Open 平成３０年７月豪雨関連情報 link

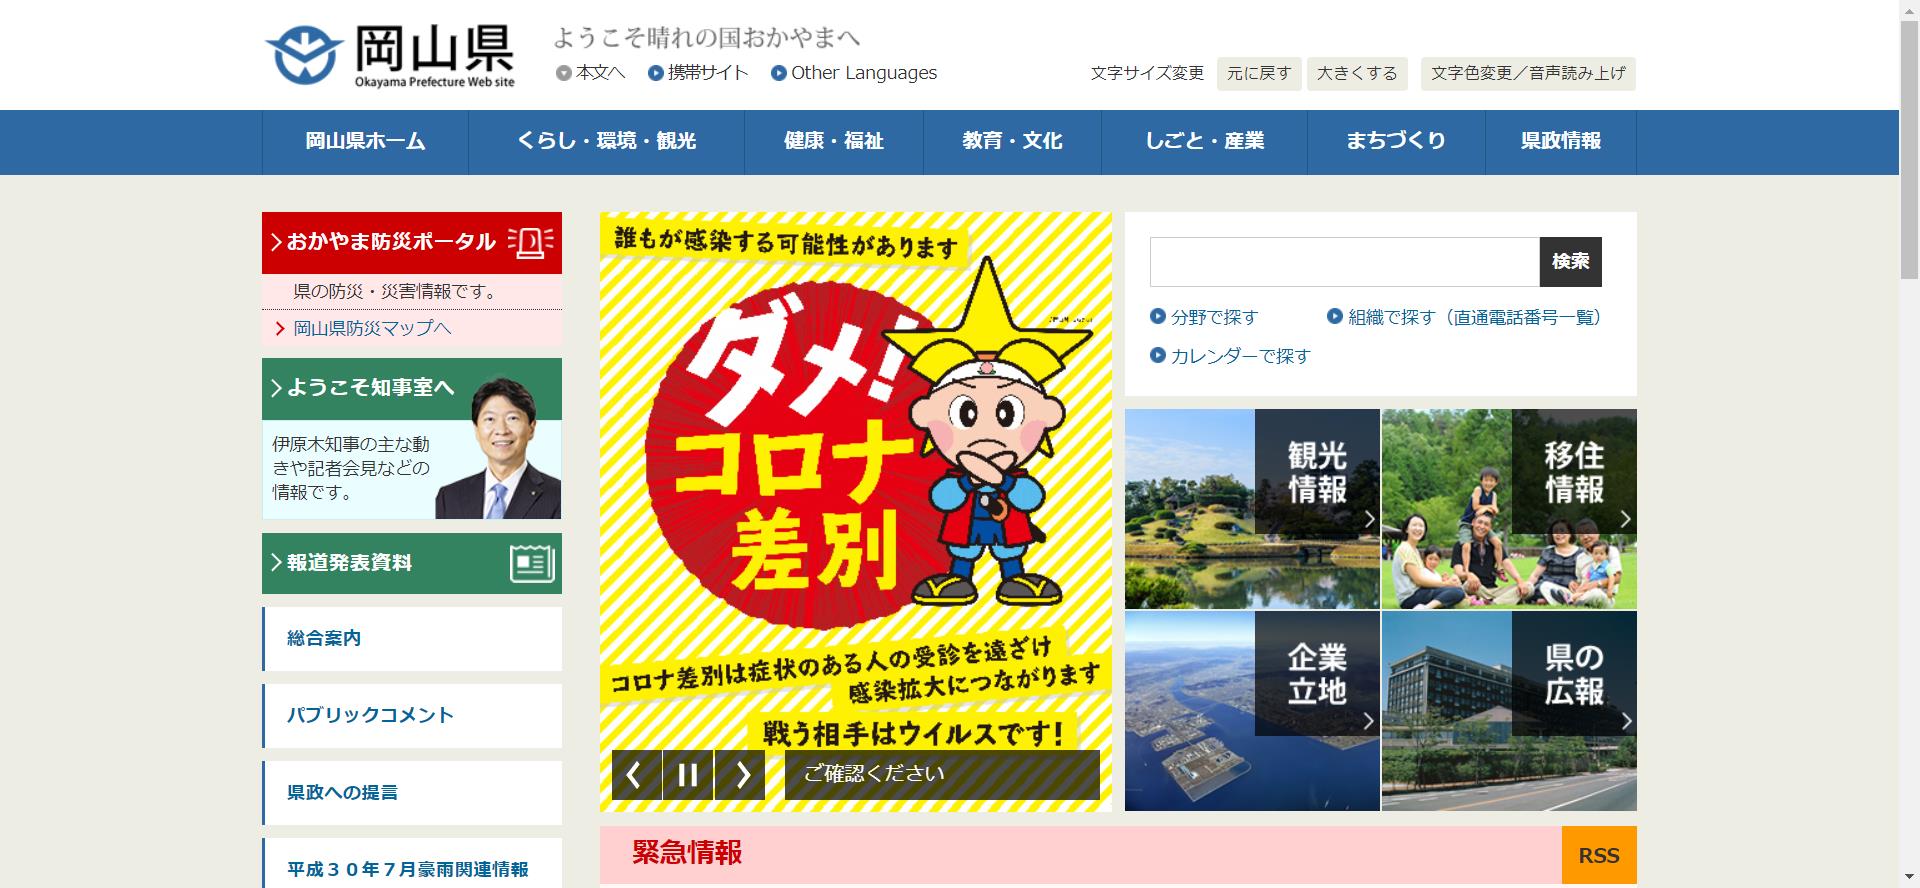(x=412, y=865)
